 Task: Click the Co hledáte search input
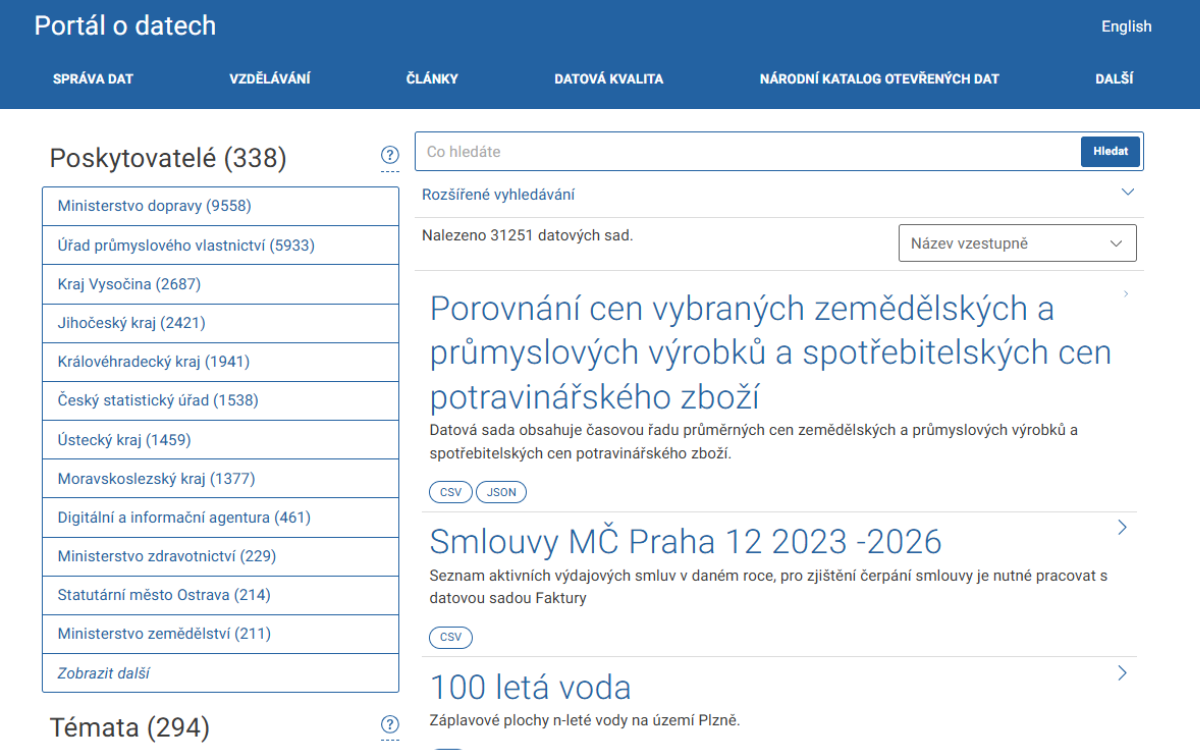[x=700, y=151]
